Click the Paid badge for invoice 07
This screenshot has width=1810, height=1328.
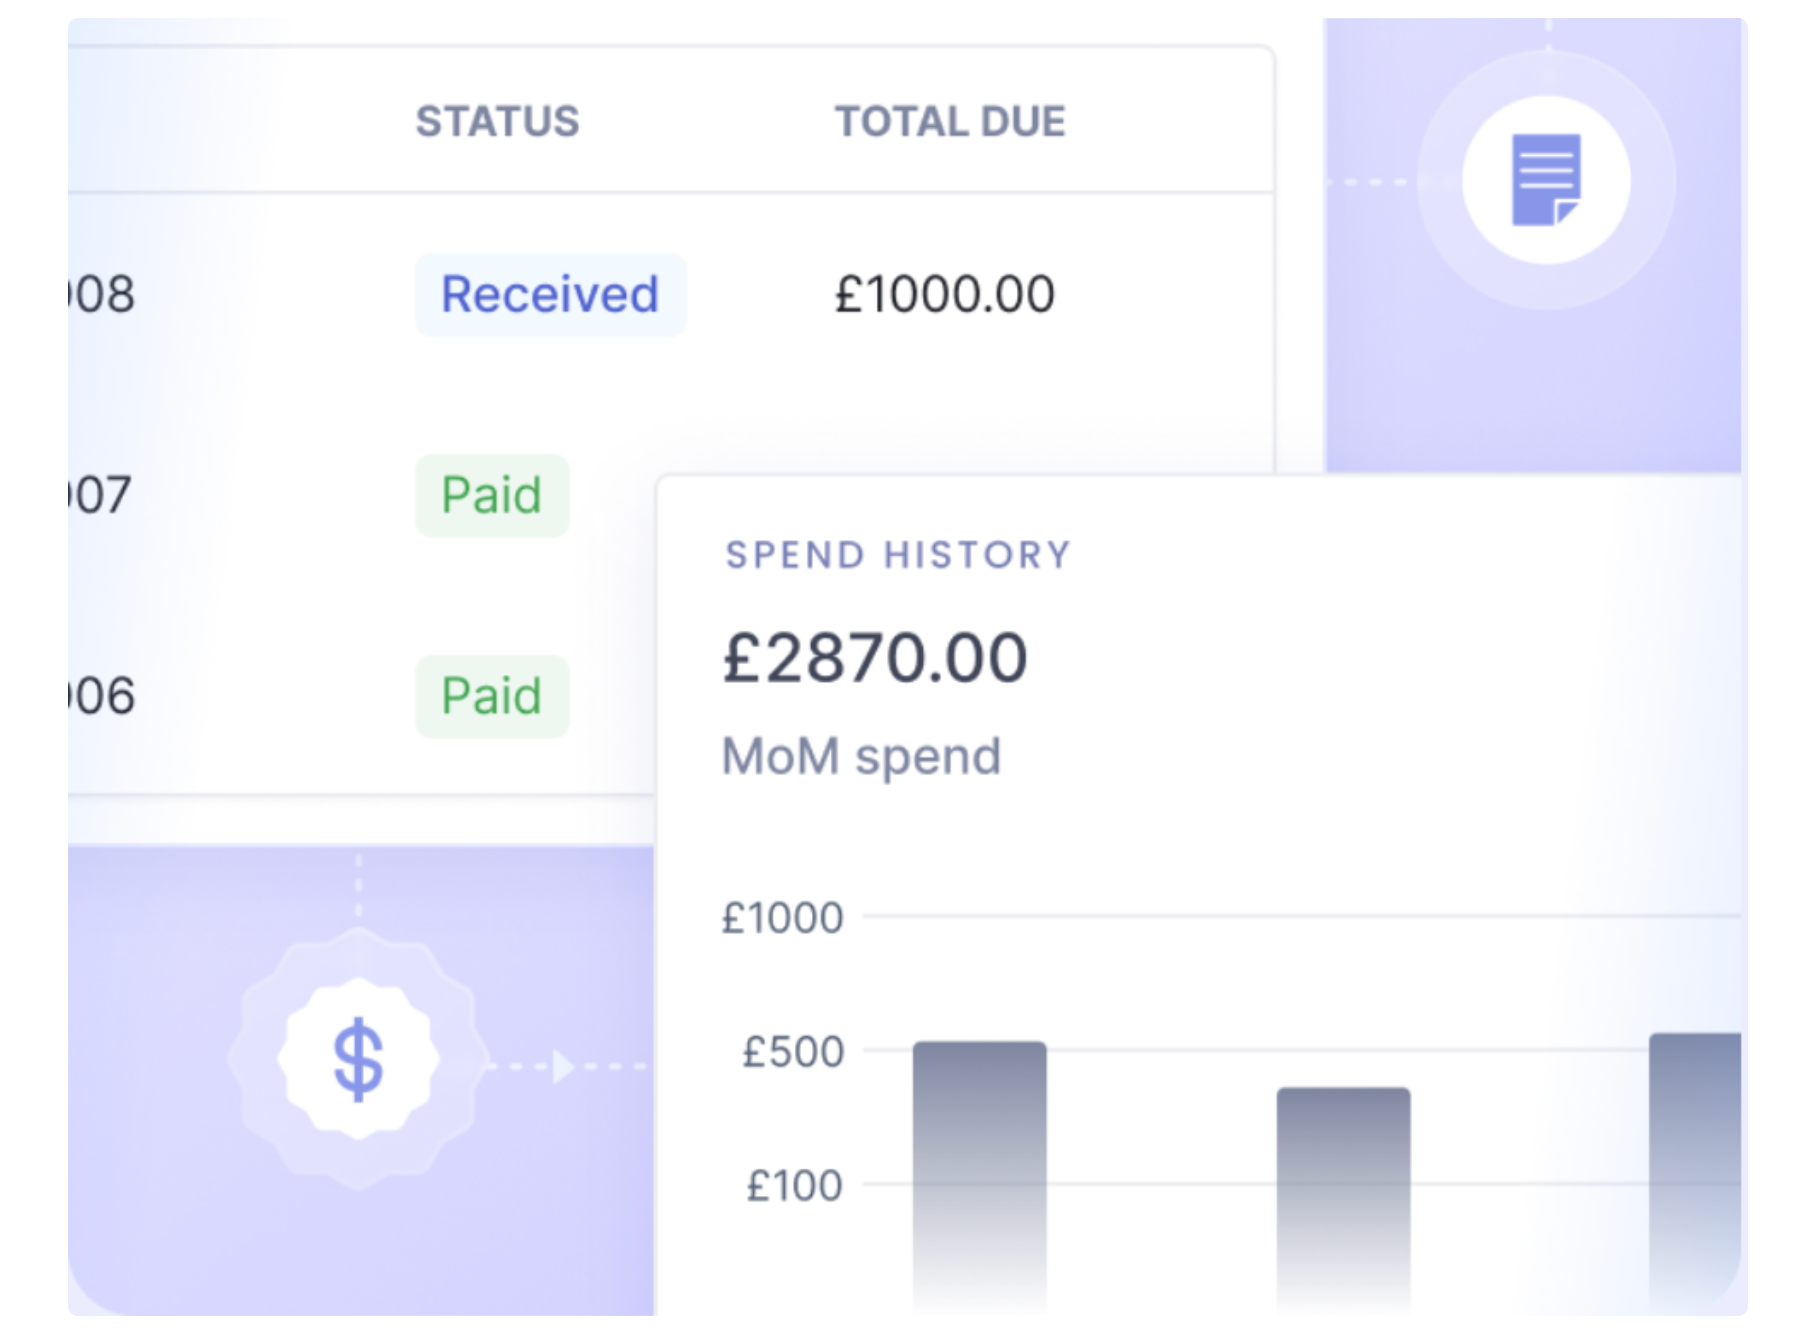pos(492,496)
